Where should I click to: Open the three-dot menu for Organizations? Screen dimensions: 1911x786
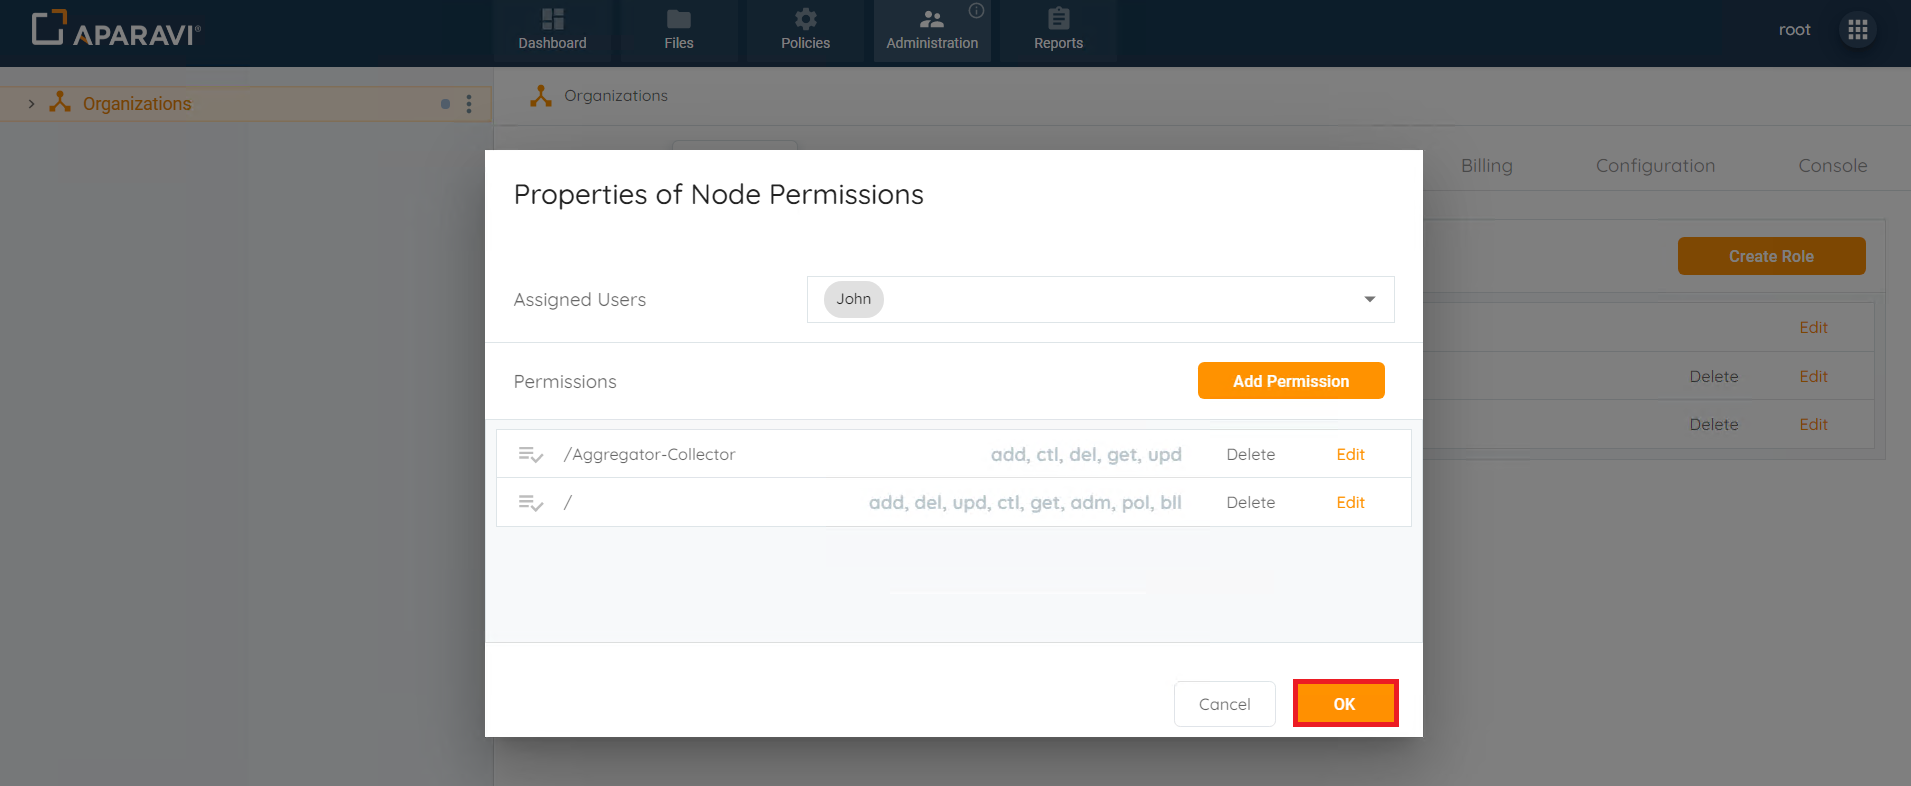469,104
